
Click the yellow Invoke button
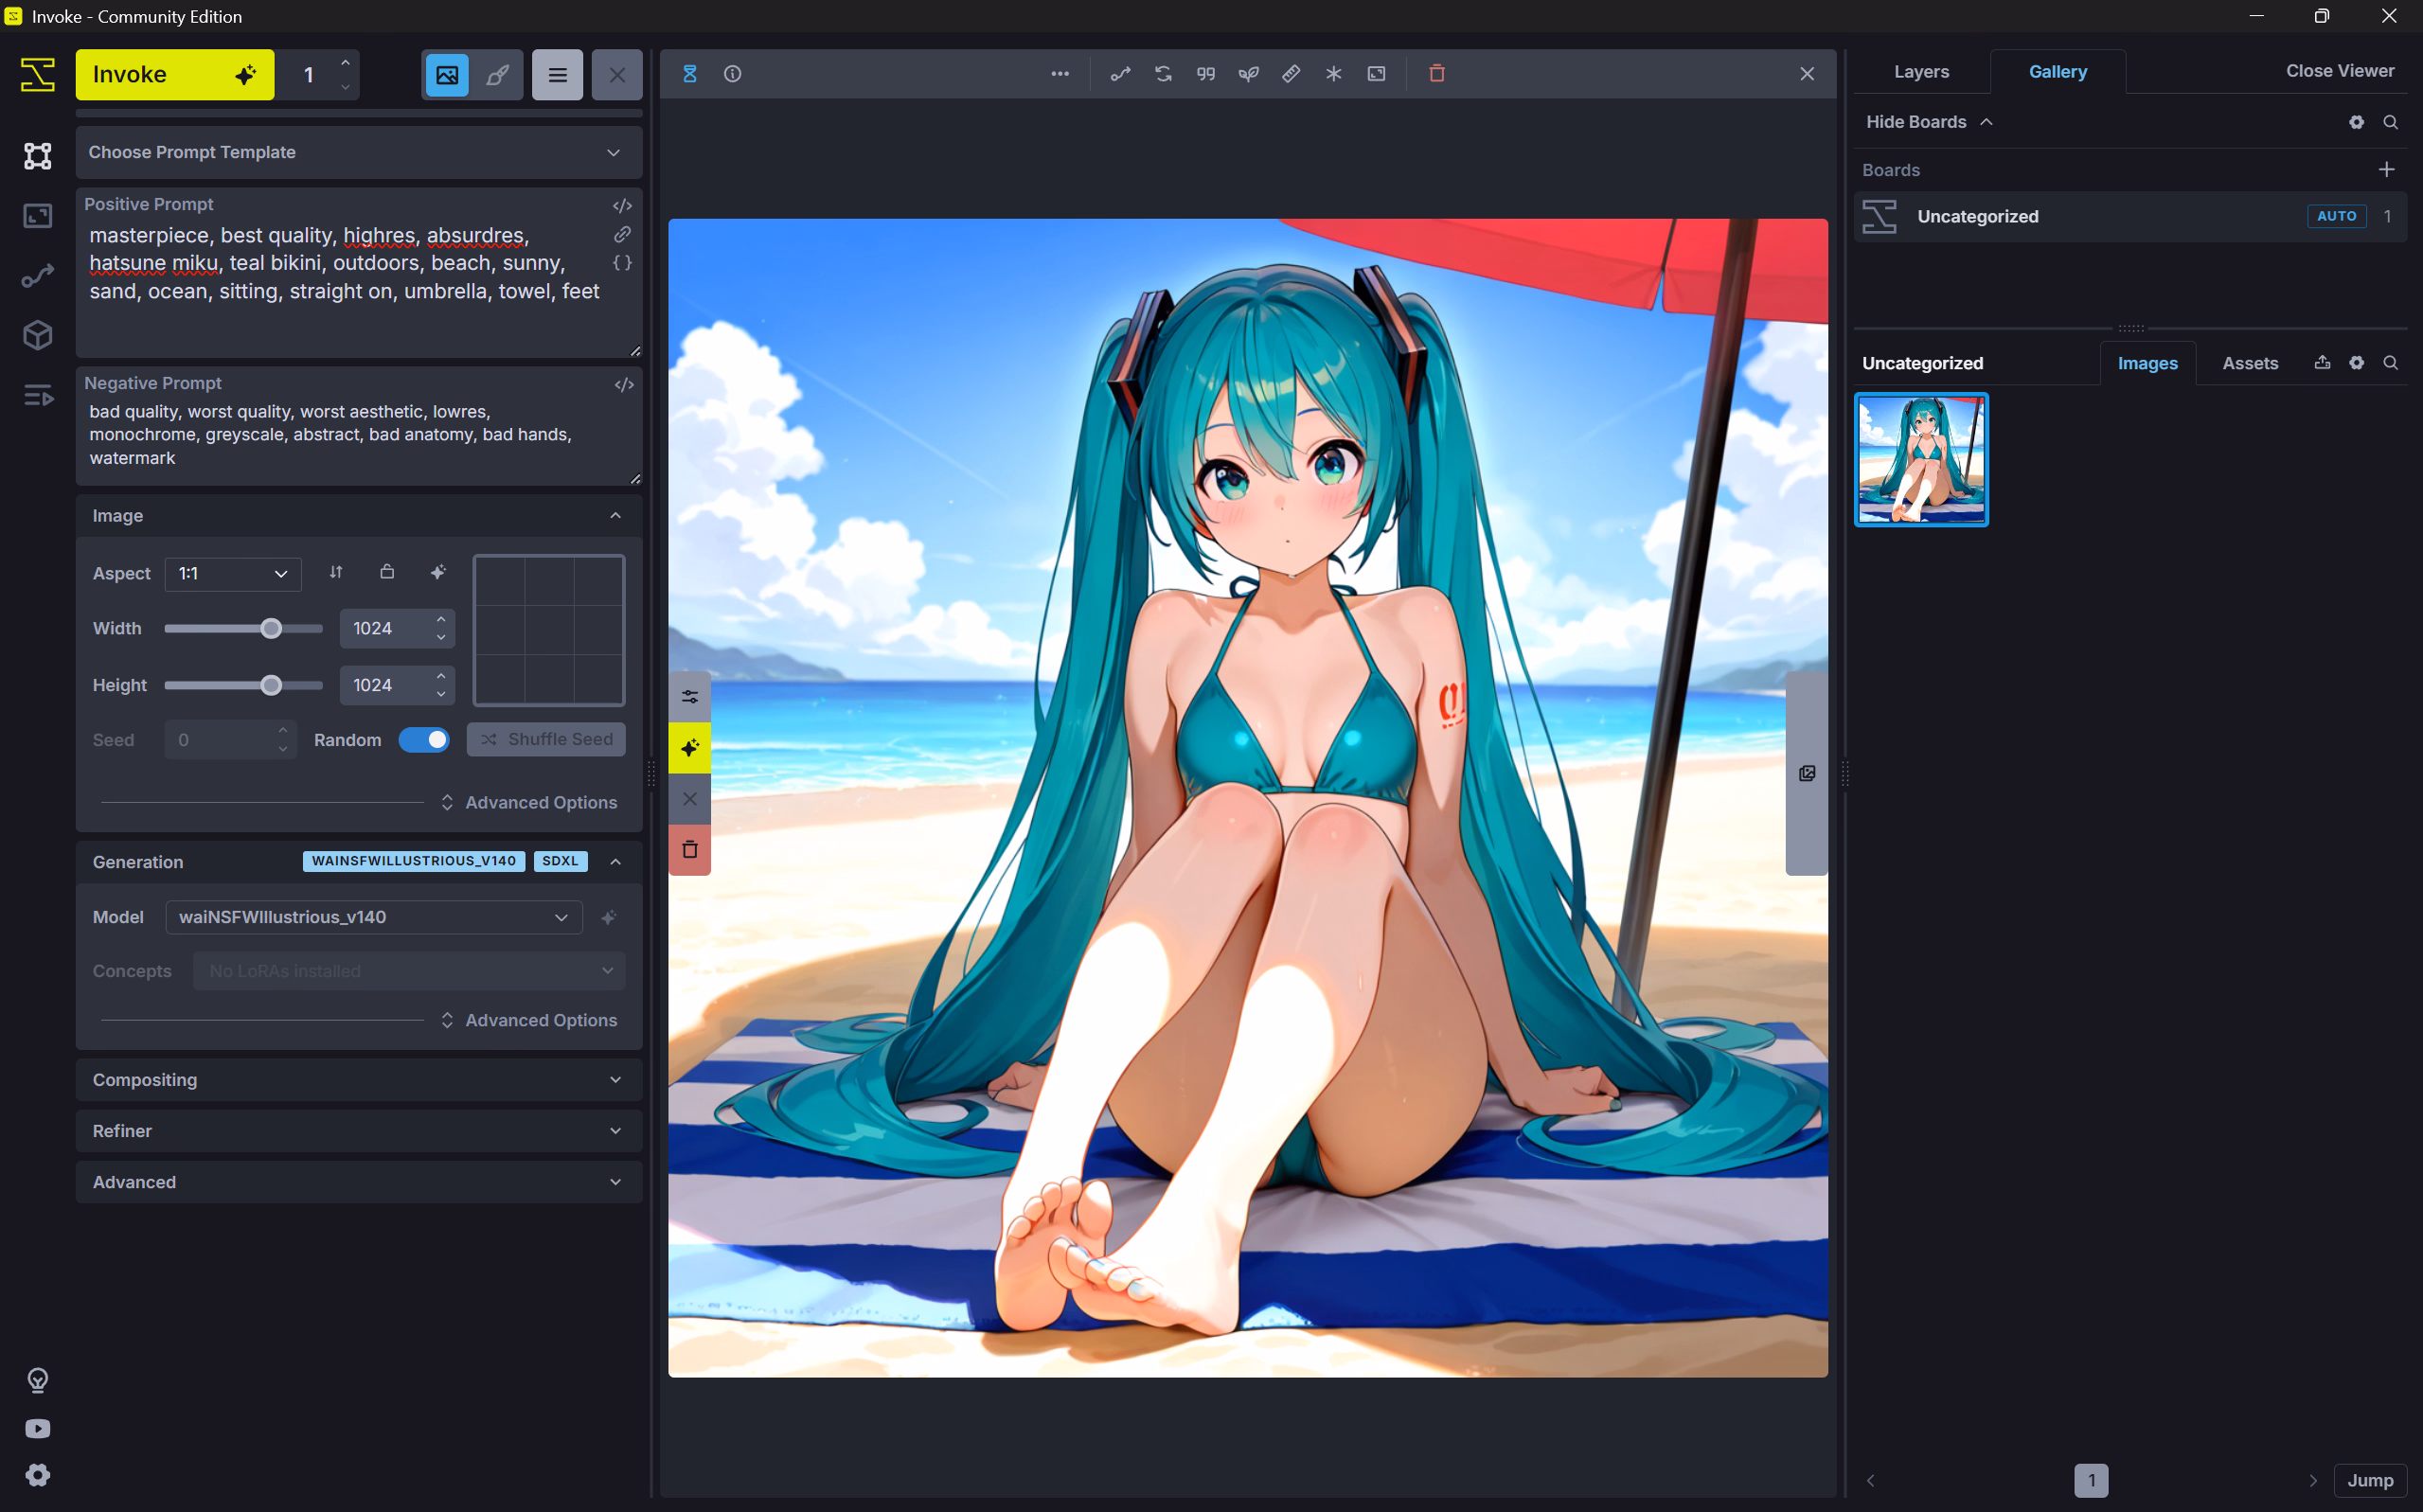(175, 75)
